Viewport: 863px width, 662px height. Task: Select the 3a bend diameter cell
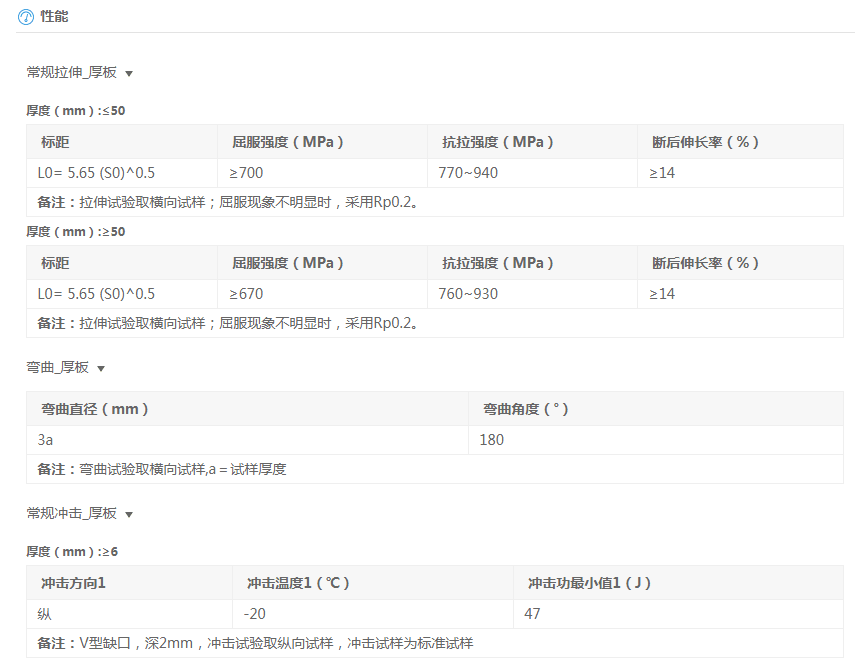point(45,440)
